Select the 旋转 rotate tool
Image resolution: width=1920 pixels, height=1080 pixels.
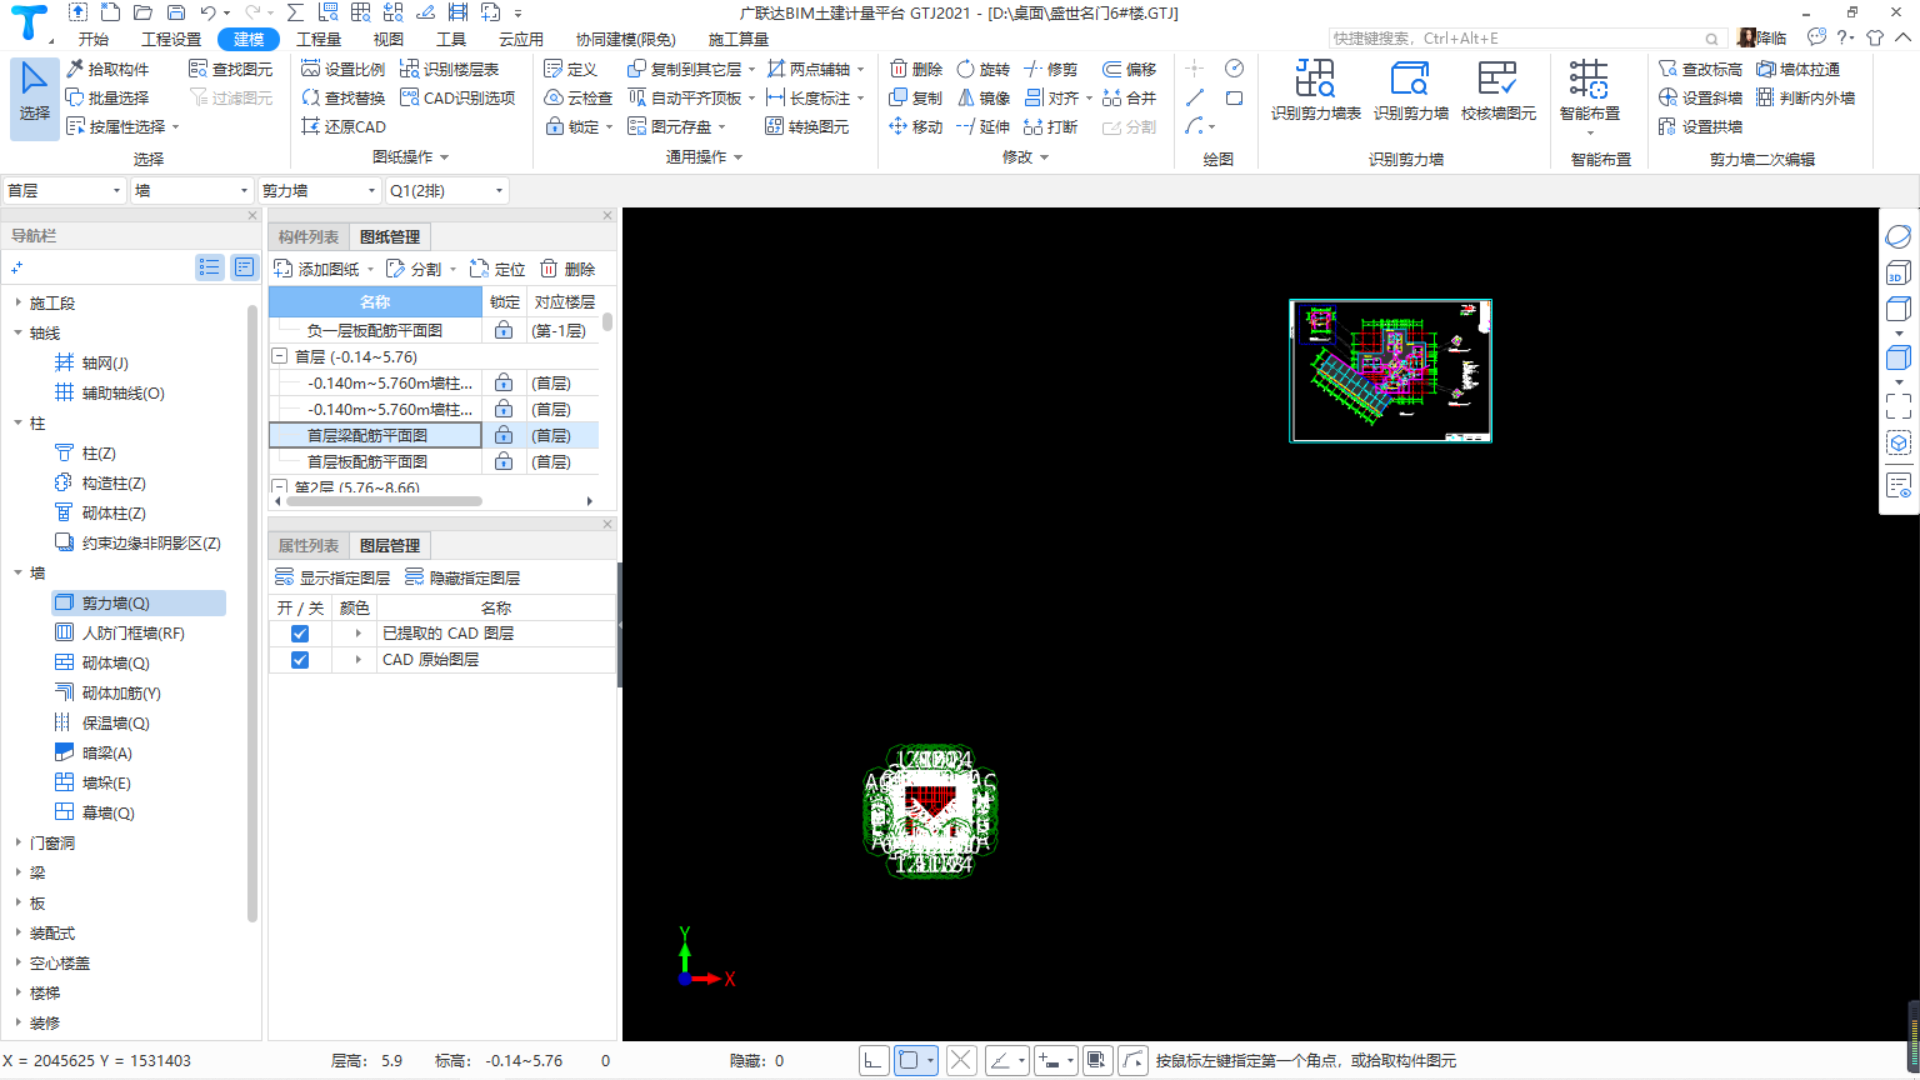[x=984, y=69]
